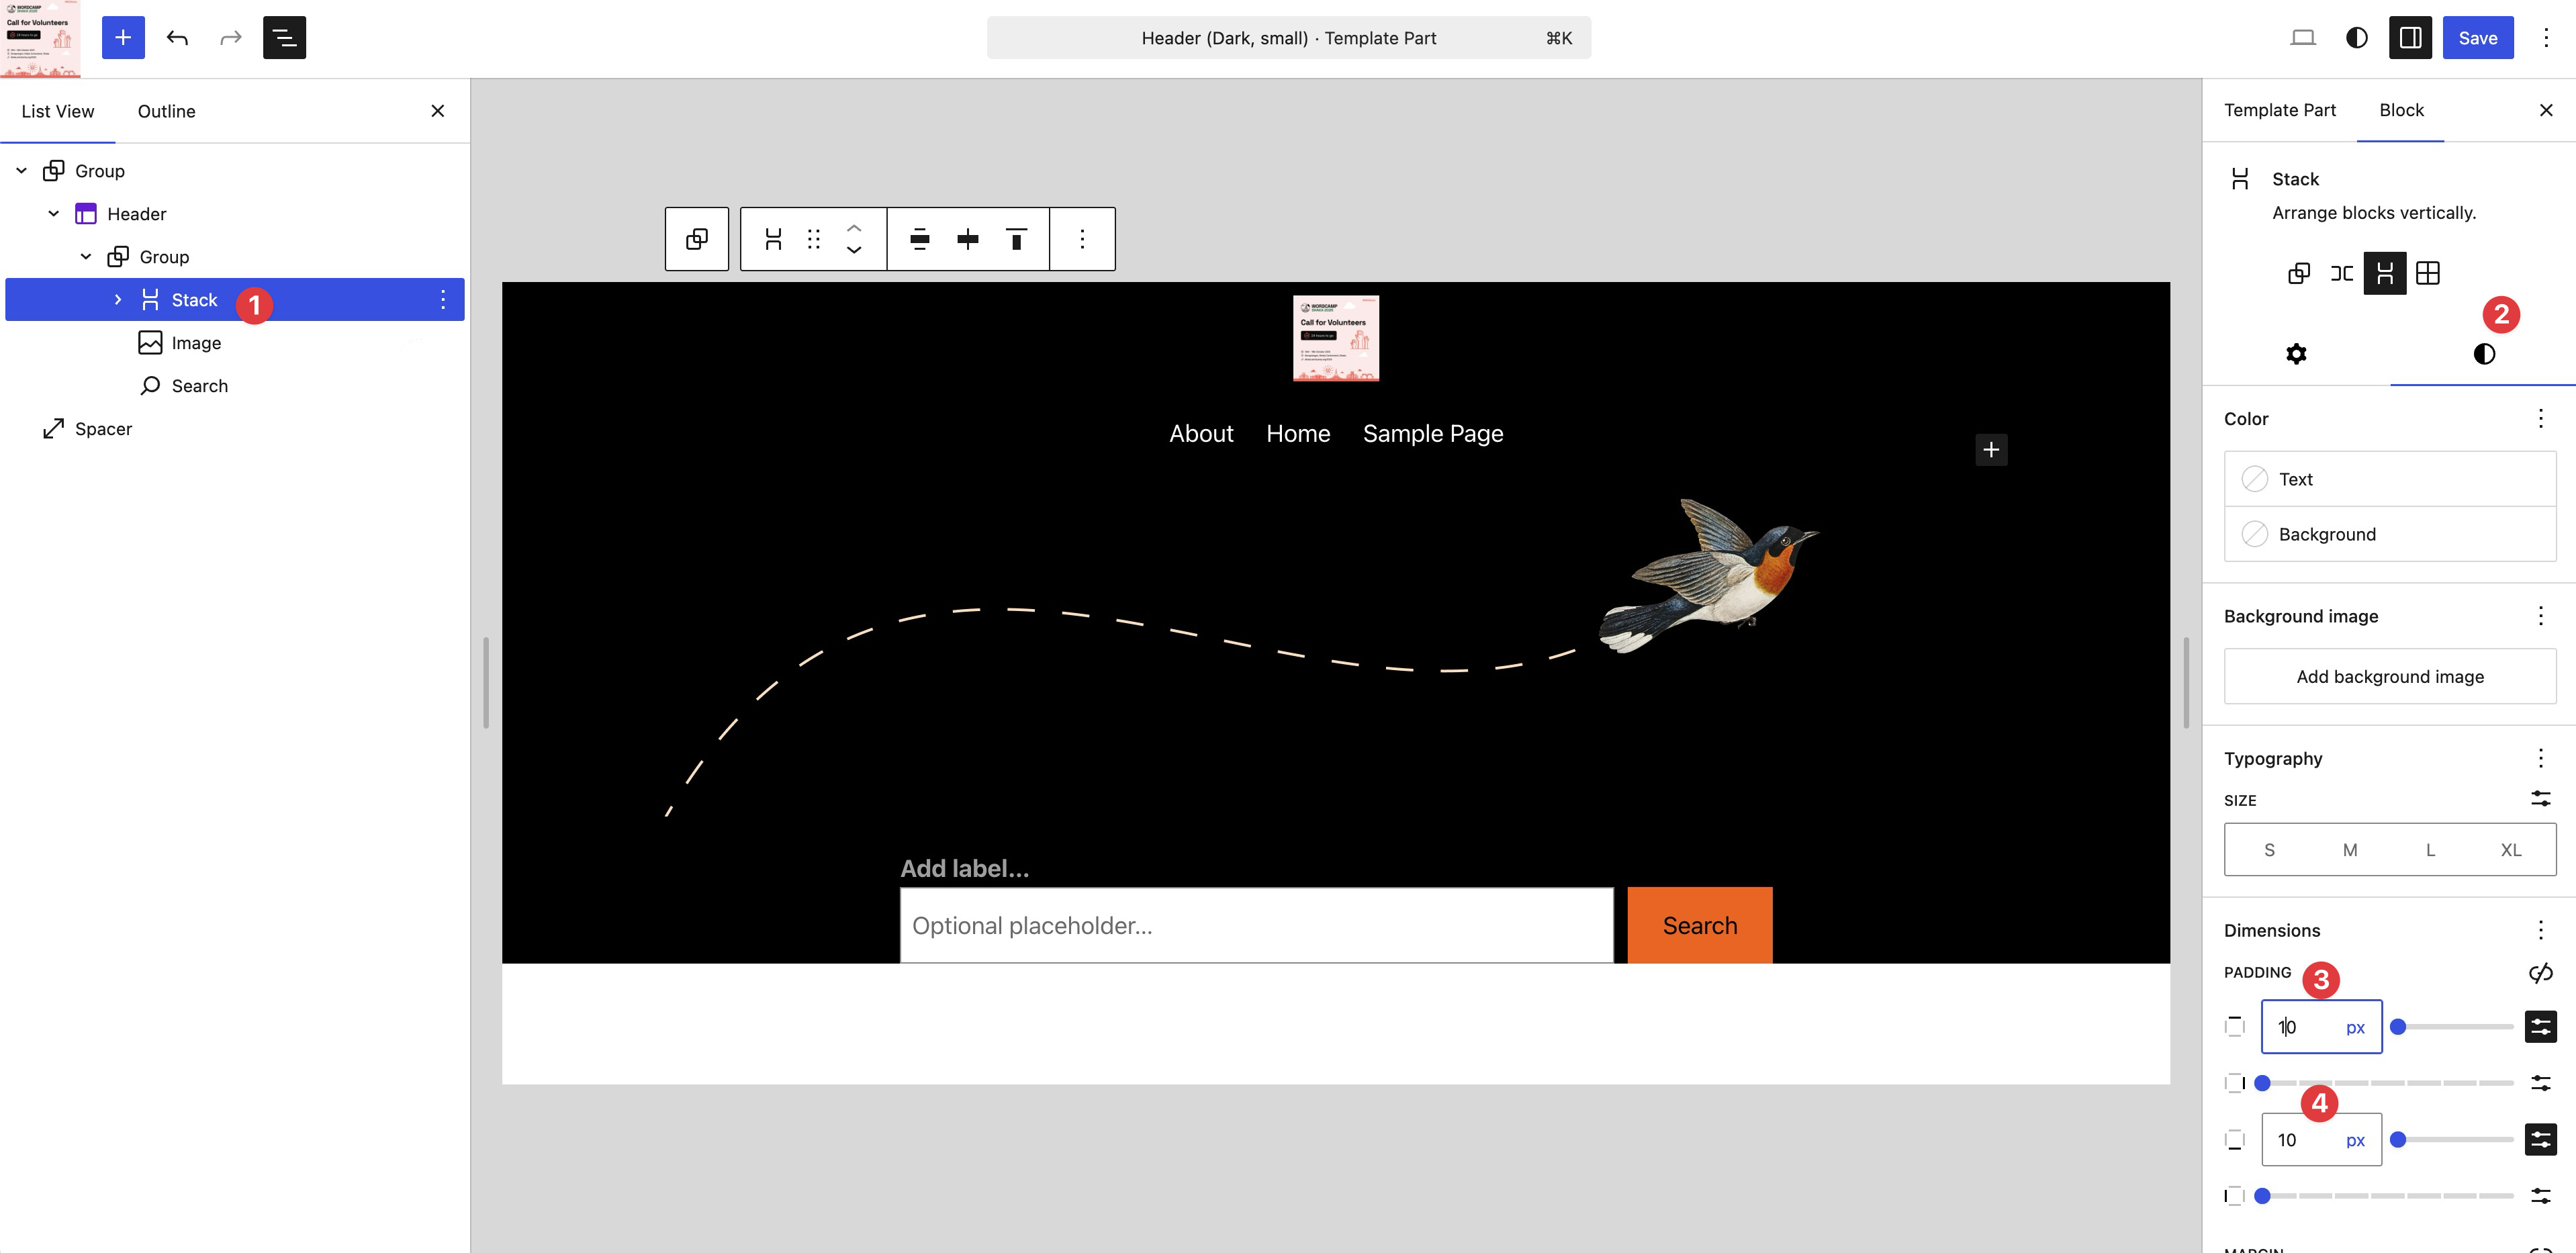The image size is (2576, 1253).
Task: Select the Grid variation icon
Action: (x=2428, y=273)
